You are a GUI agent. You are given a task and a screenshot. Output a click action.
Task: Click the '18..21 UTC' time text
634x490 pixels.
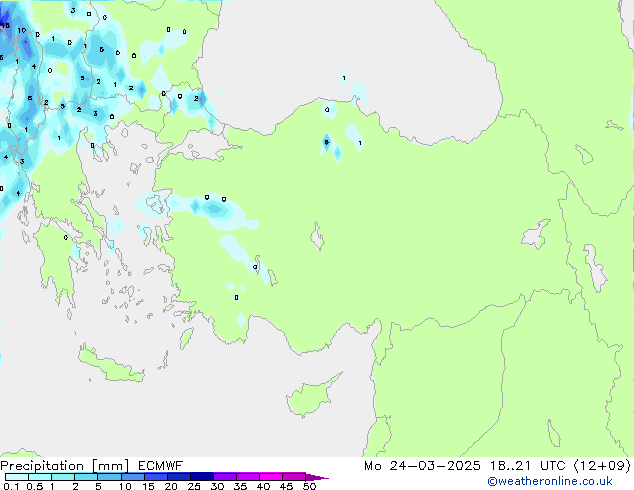coord(527,466)
